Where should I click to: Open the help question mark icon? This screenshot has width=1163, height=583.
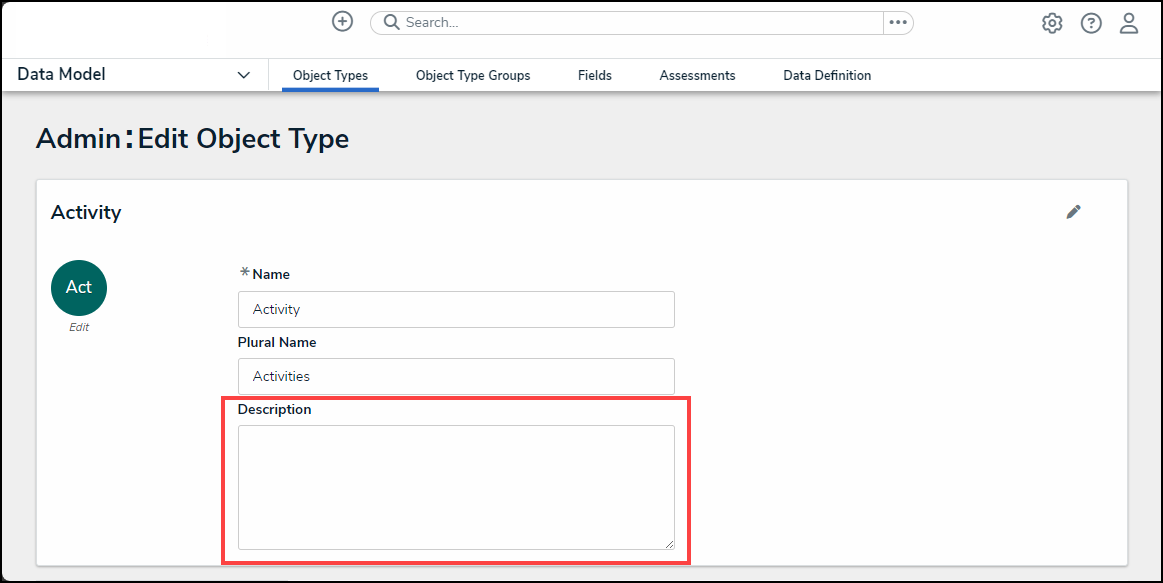point(1090,23)
